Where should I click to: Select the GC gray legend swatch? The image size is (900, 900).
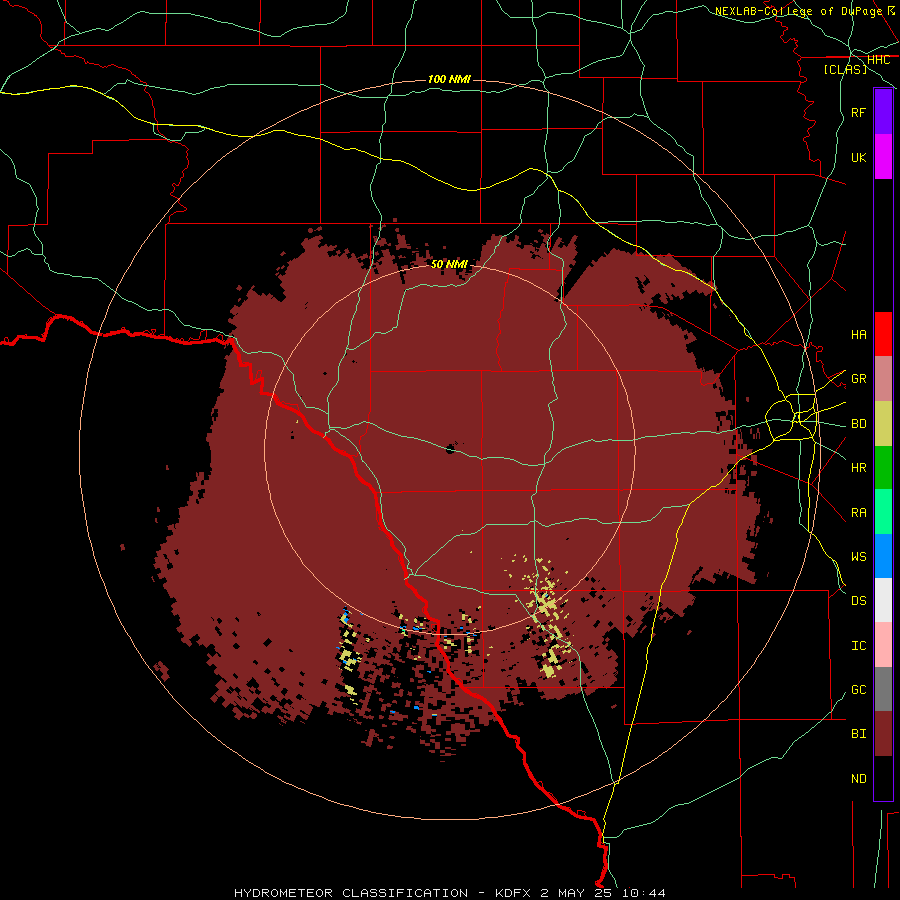pyautogui.click(x=883, y=689)
